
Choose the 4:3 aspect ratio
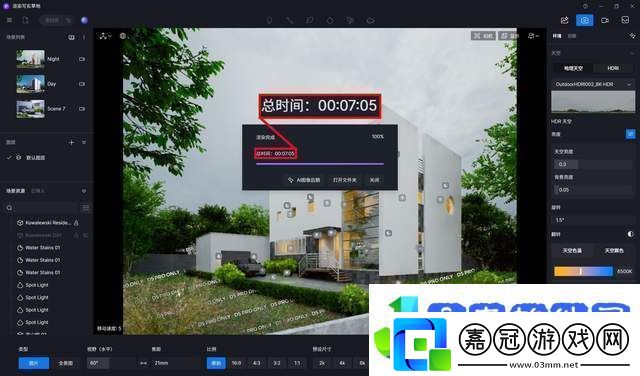(x=256, y=363)
